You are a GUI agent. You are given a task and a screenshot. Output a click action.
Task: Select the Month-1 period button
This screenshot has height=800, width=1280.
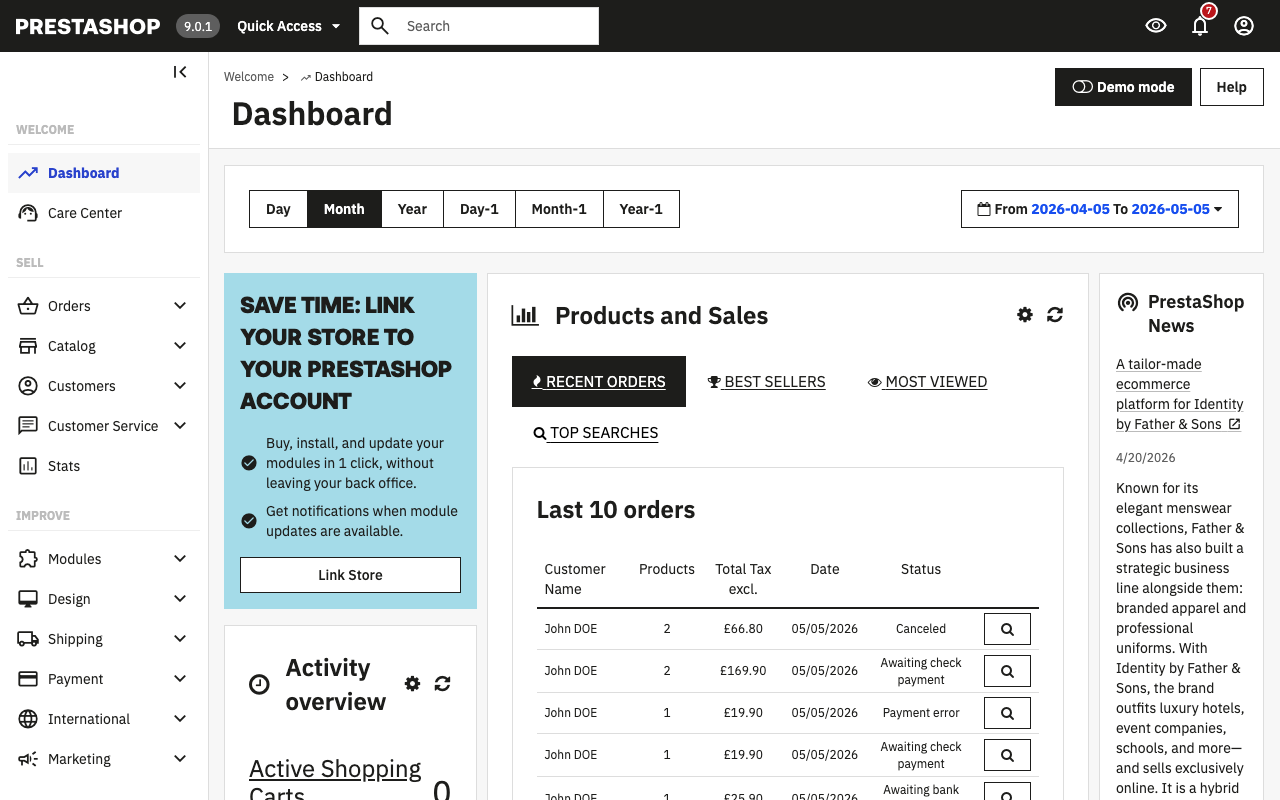tap(559, 209)
